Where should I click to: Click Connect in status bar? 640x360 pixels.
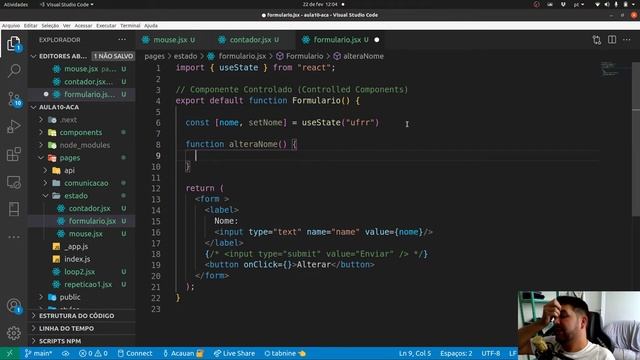(135, 353)
